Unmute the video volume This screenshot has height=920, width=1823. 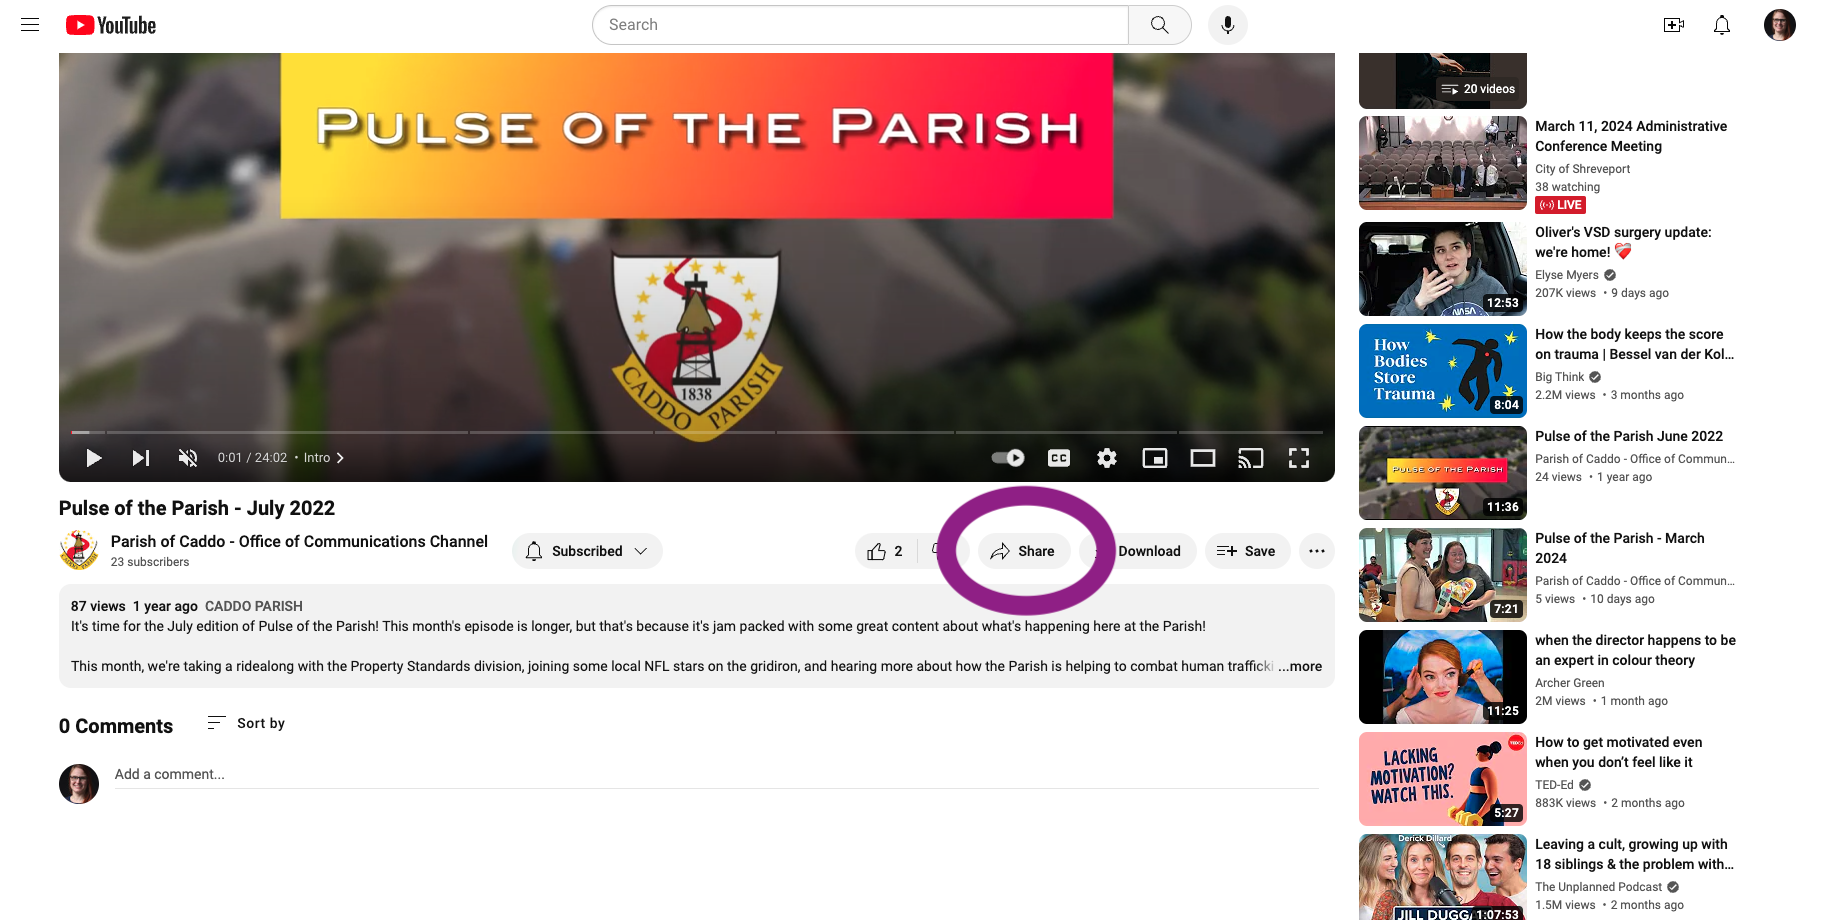click(187, 458)
